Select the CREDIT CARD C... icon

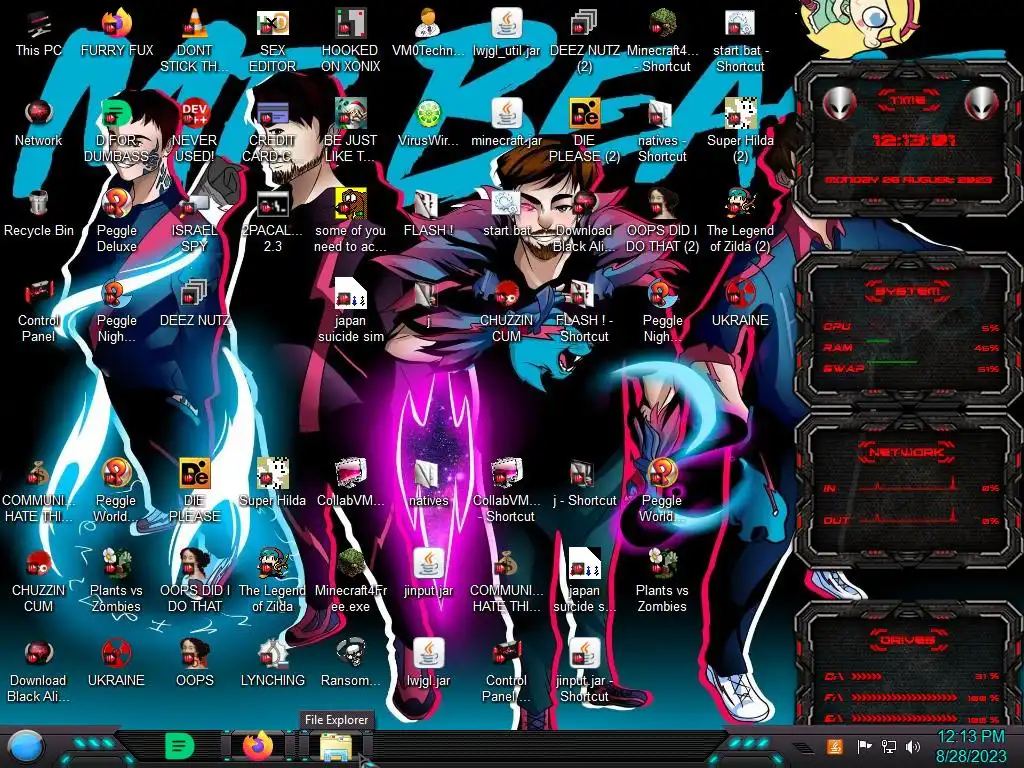272,132
